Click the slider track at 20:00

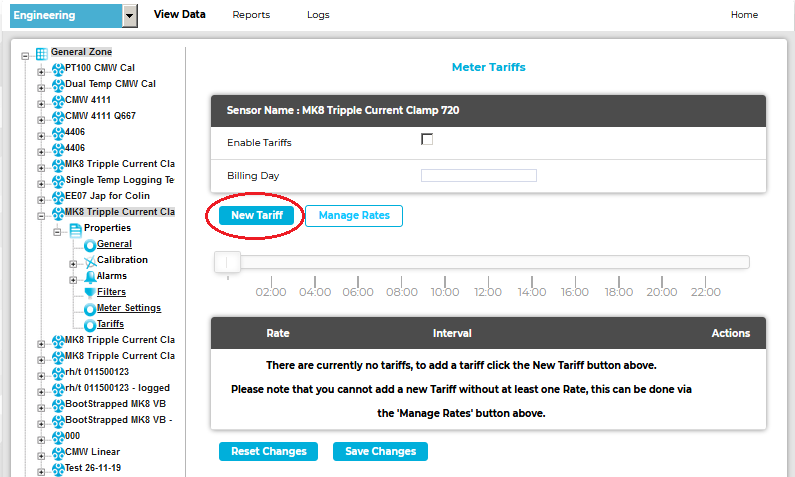pos(662,262)
